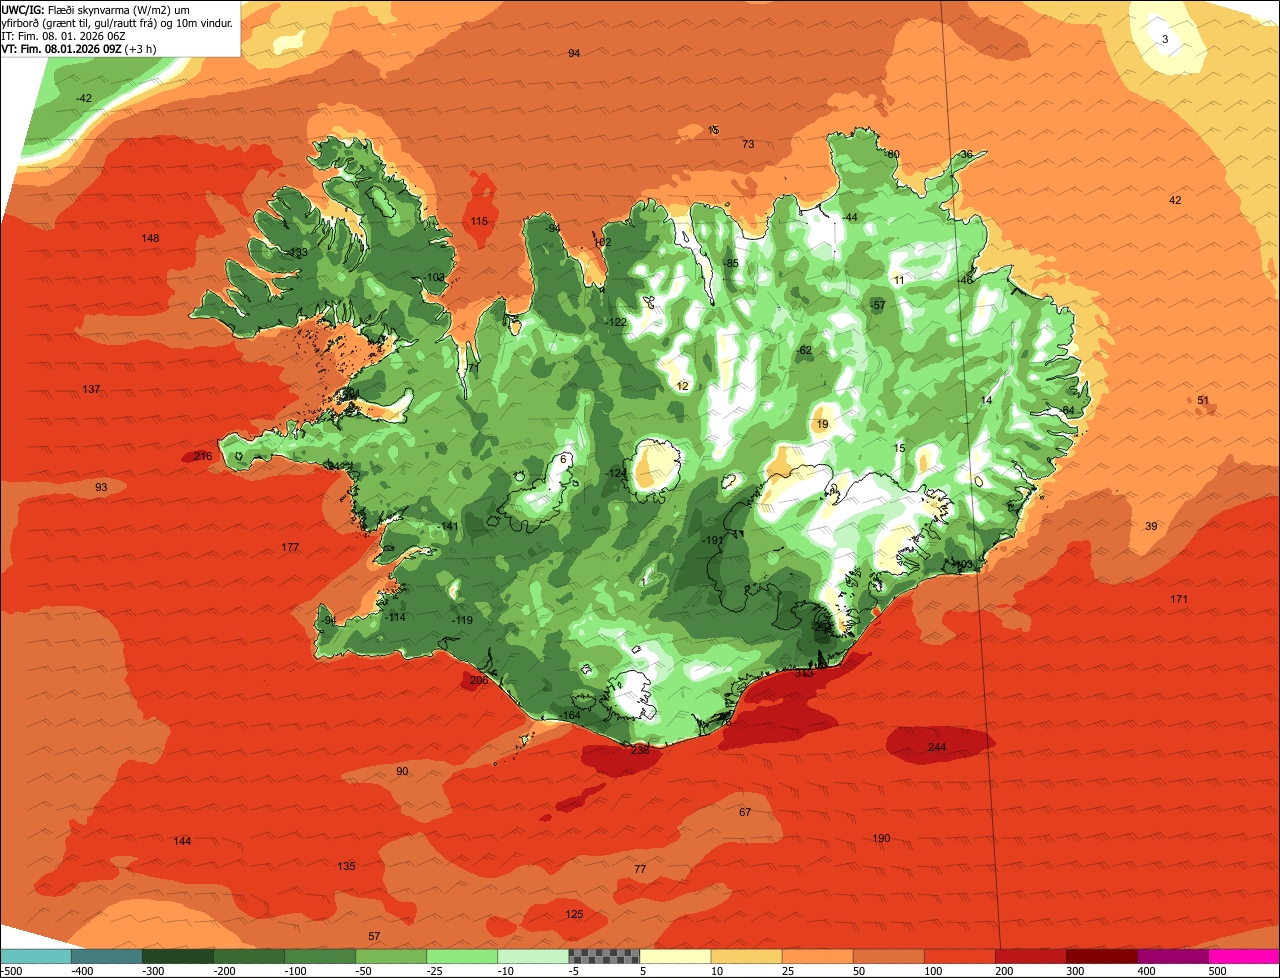Click map value '115' in the red patch
This screenshot has width=1280, height=978.
(479, 221)
